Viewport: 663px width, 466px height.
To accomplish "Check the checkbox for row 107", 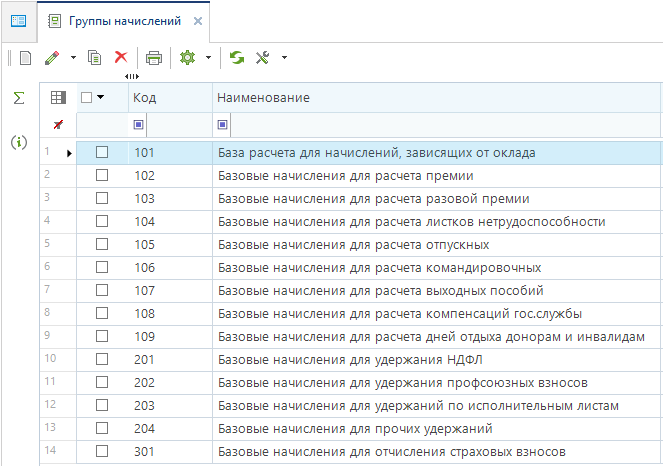I will 102,290.
